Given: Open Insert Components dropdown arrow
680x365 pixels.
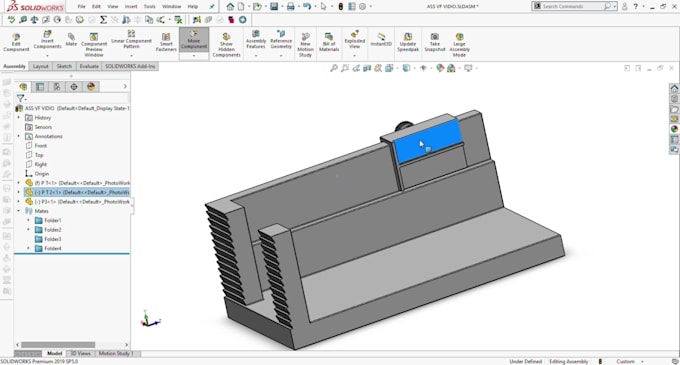Looking at the screenshot, I should click(x=47, y=55).
